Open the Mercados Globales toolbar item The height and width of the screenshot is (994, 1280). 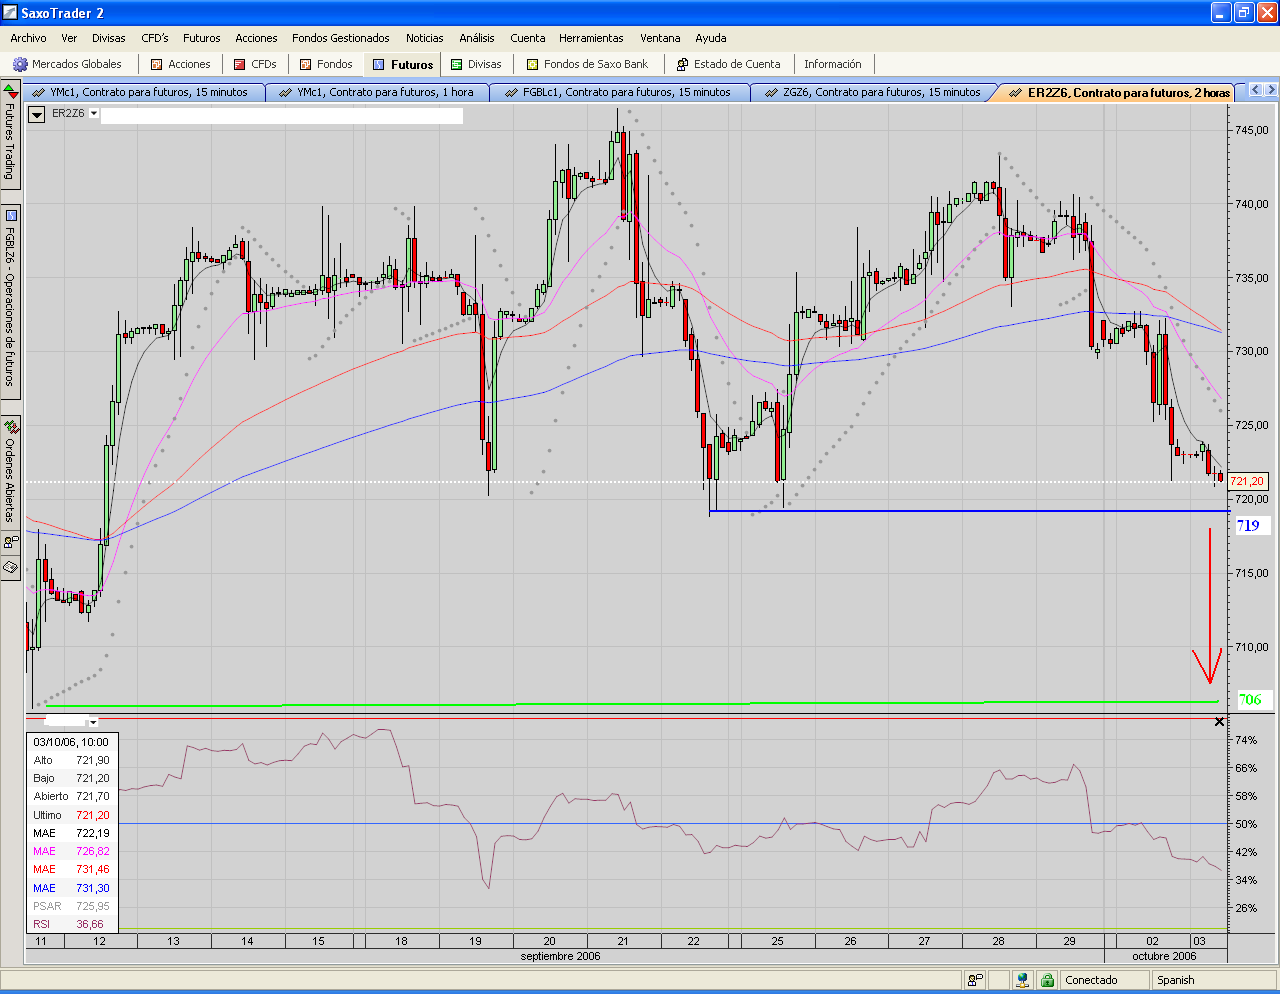click(67, 64)
